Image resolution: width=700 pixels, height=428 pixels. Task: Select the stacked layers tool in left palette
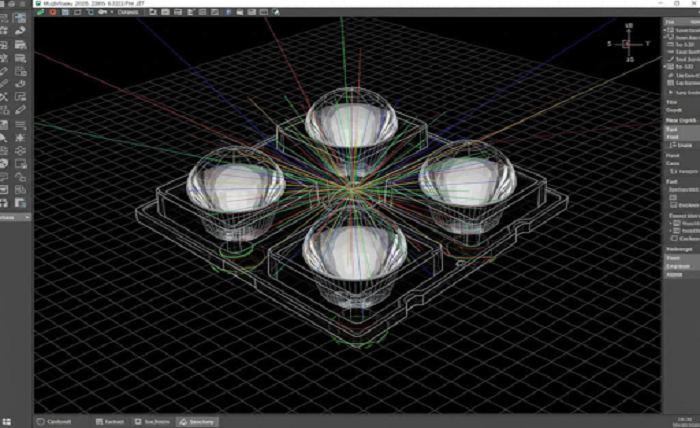pos(20,151)
